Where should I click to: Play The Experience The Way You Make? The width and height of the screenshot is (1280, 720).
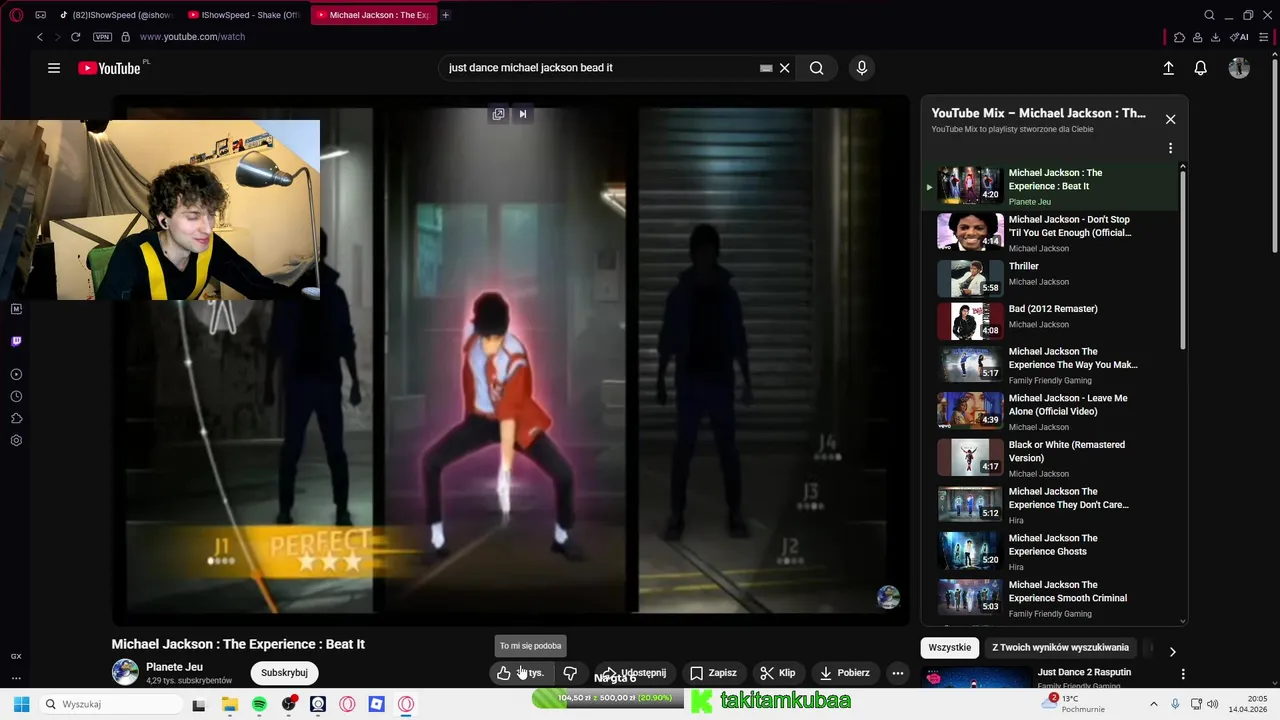(x=1050, y=365)
